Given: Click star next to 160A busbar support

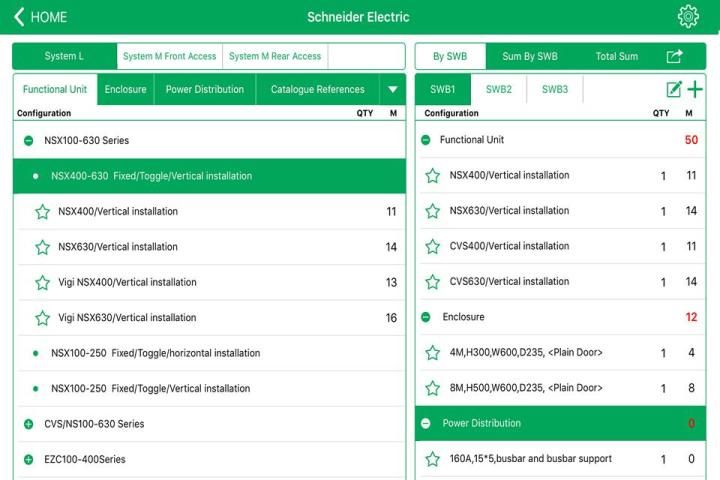Looking at the screenshot, I should coord(433,459).
